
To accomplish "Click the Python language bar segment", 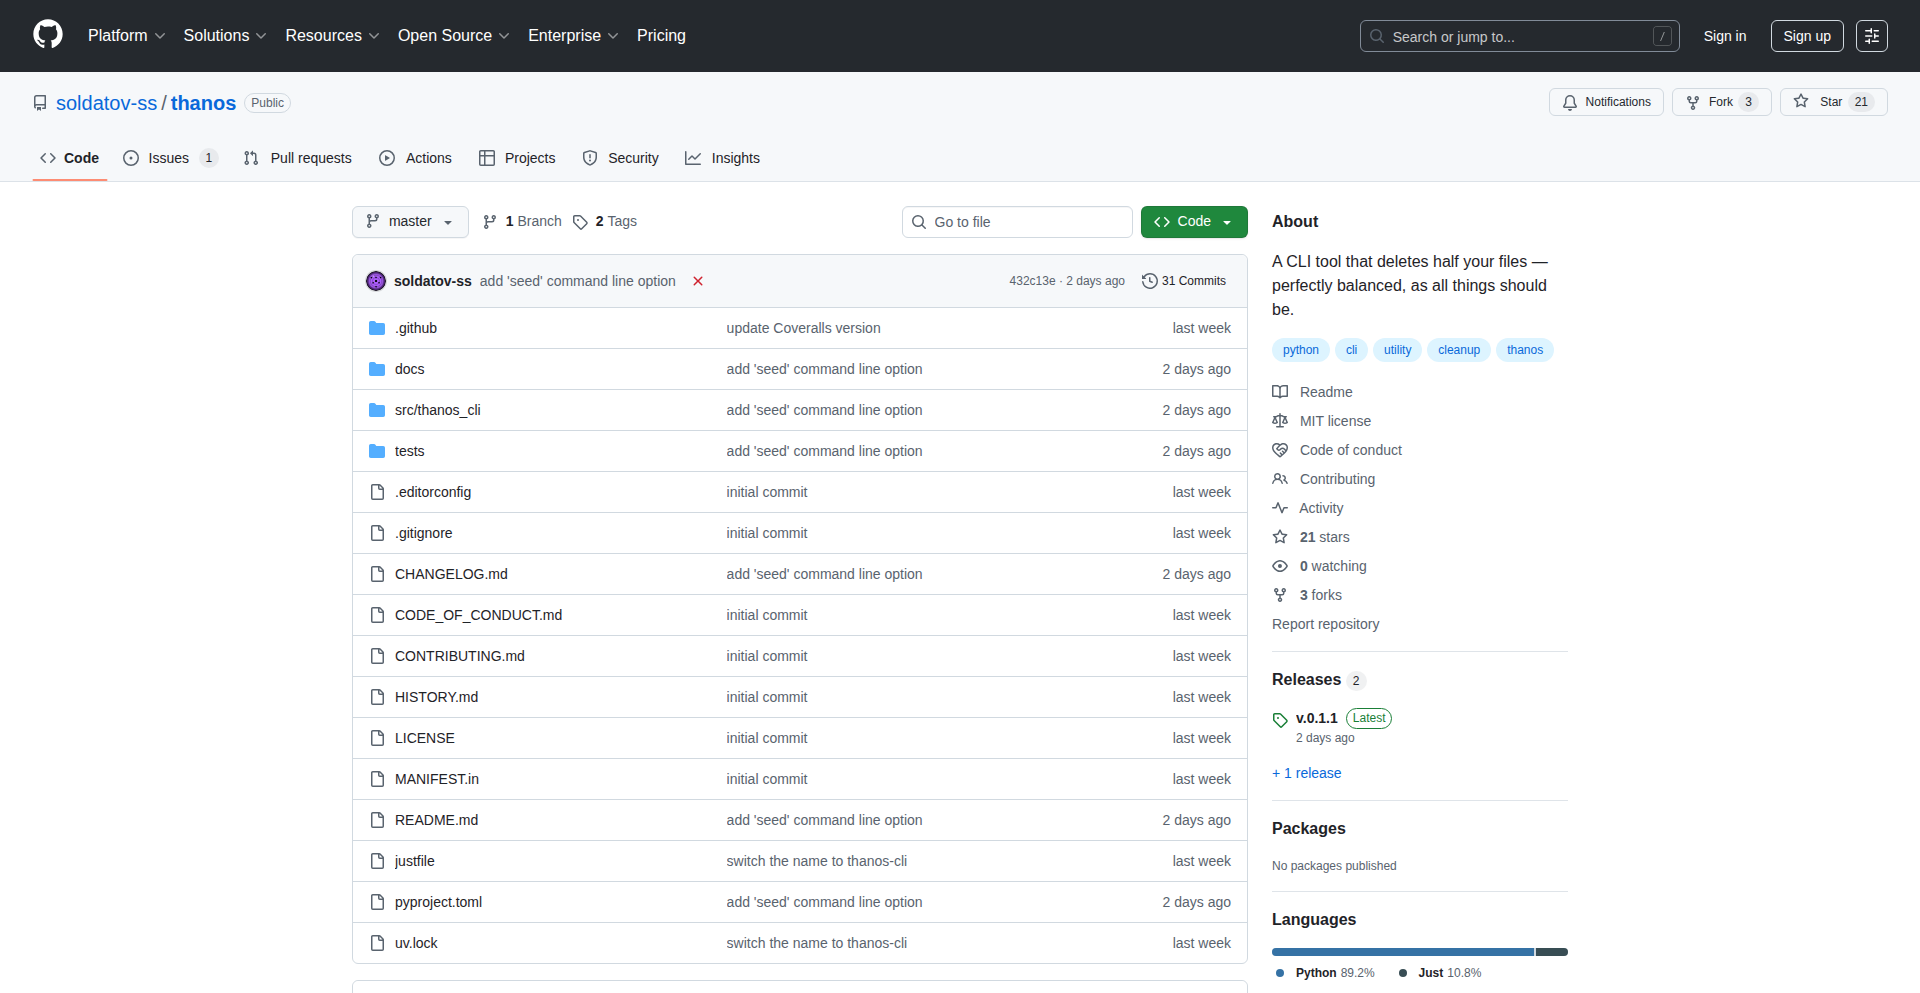I will [1402, 952].
